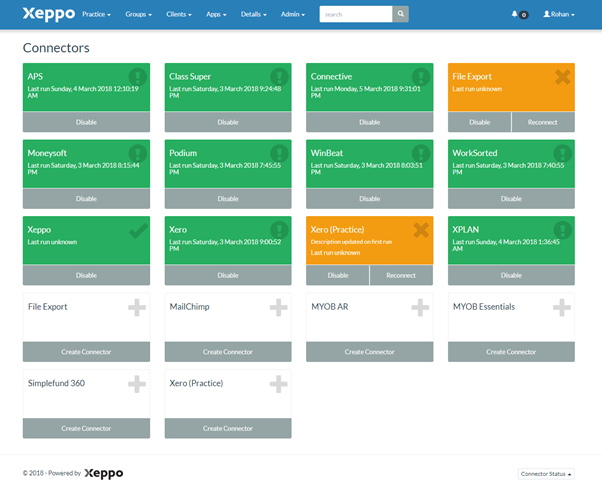This screenshot has width=602, height=486.
Task: Click the plus icon on MYOB AR card
Action: click(x=420, y=308)
